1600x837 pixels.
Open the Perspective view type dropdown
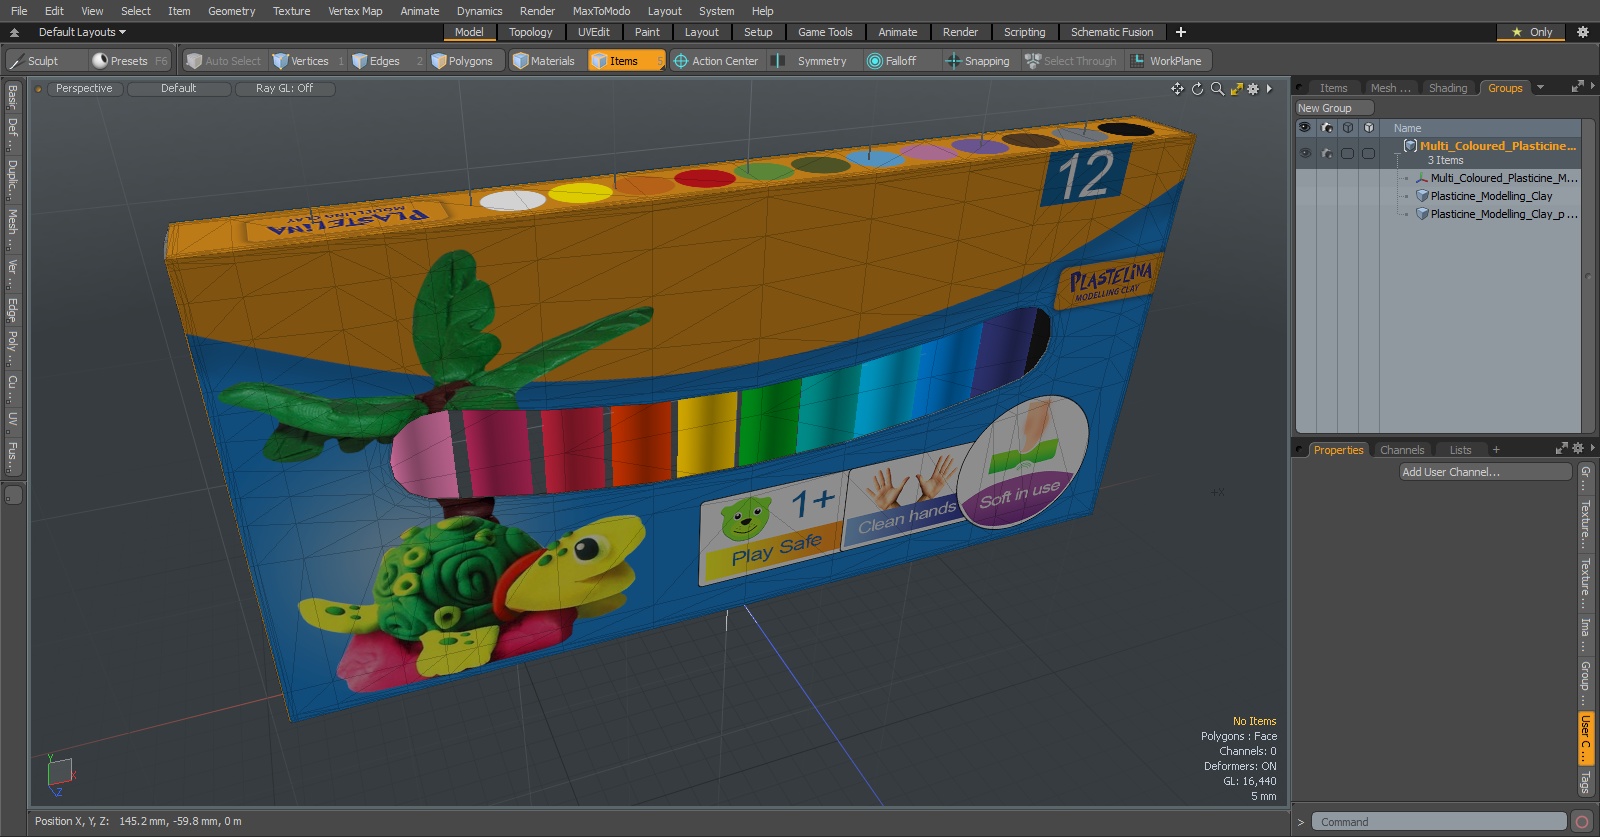(84, 88)
